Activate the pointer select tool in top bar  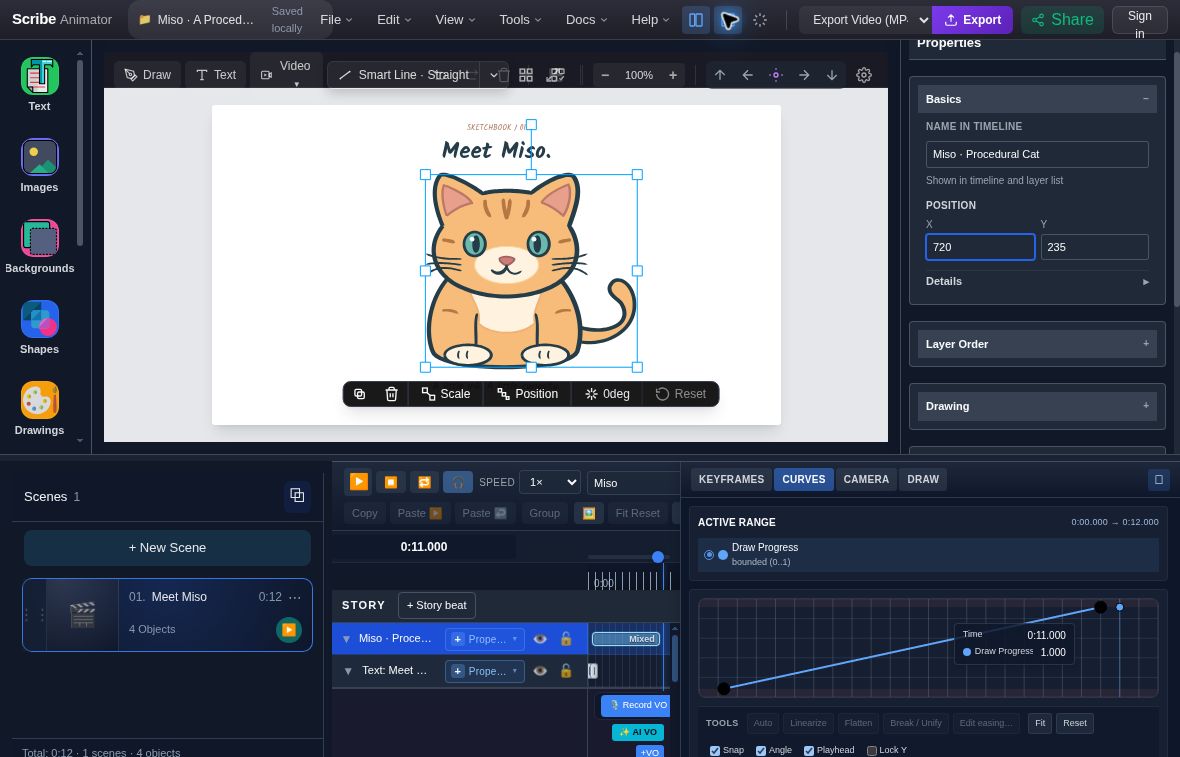[728, 20]
